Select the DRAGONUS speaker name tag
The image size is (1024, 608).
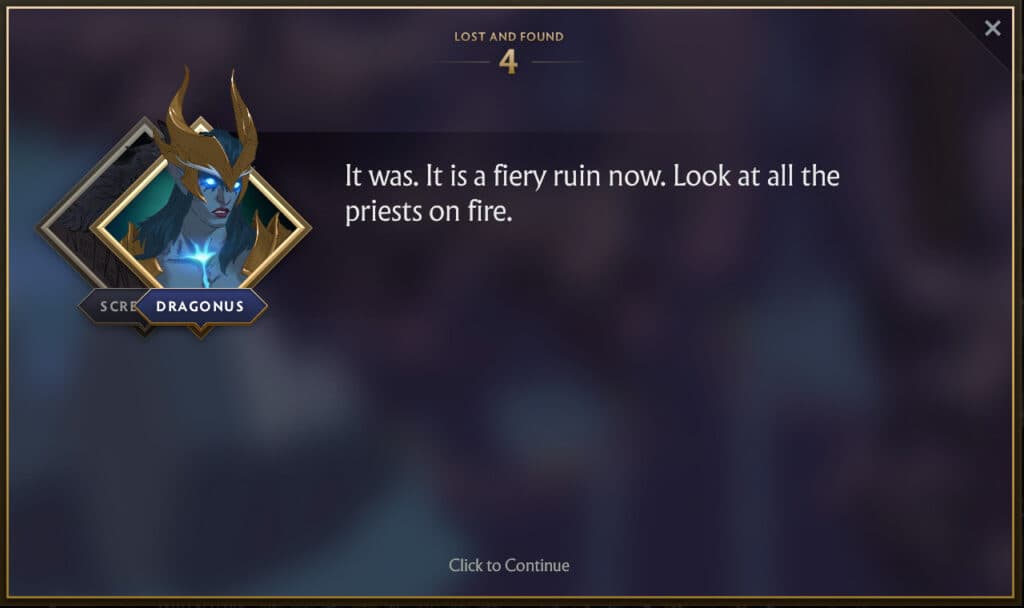click(200, 306)
